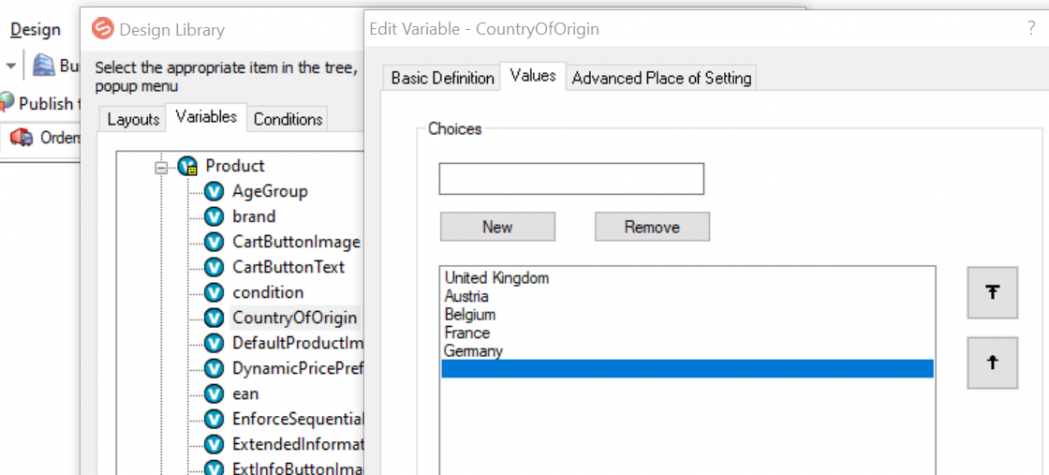The width and height of the screenshot is (1049, 475).
Task: Open the Basic Definition tab
Action: 442,77
